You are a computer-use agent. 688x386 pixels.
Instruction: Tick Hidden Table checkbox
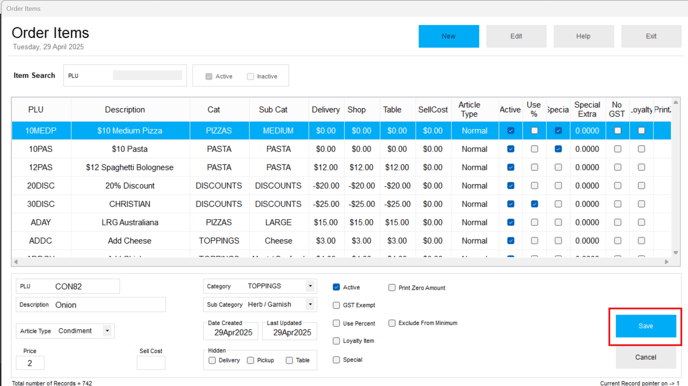(x=289, y=360)
